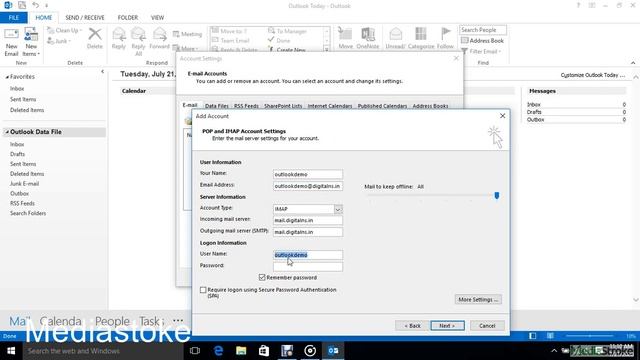This screenshot has width=640, height=360.
Task: Open Account Type dropdown
Action: pyautogui.click(x=338, y=209)
